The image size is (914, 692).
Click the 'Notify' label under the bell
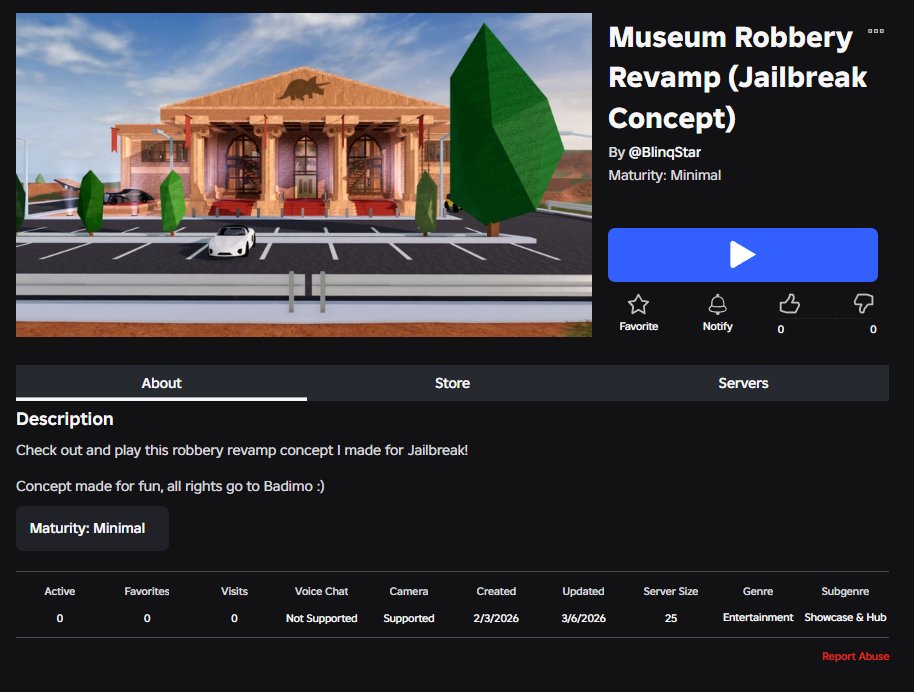pos(717,326)
